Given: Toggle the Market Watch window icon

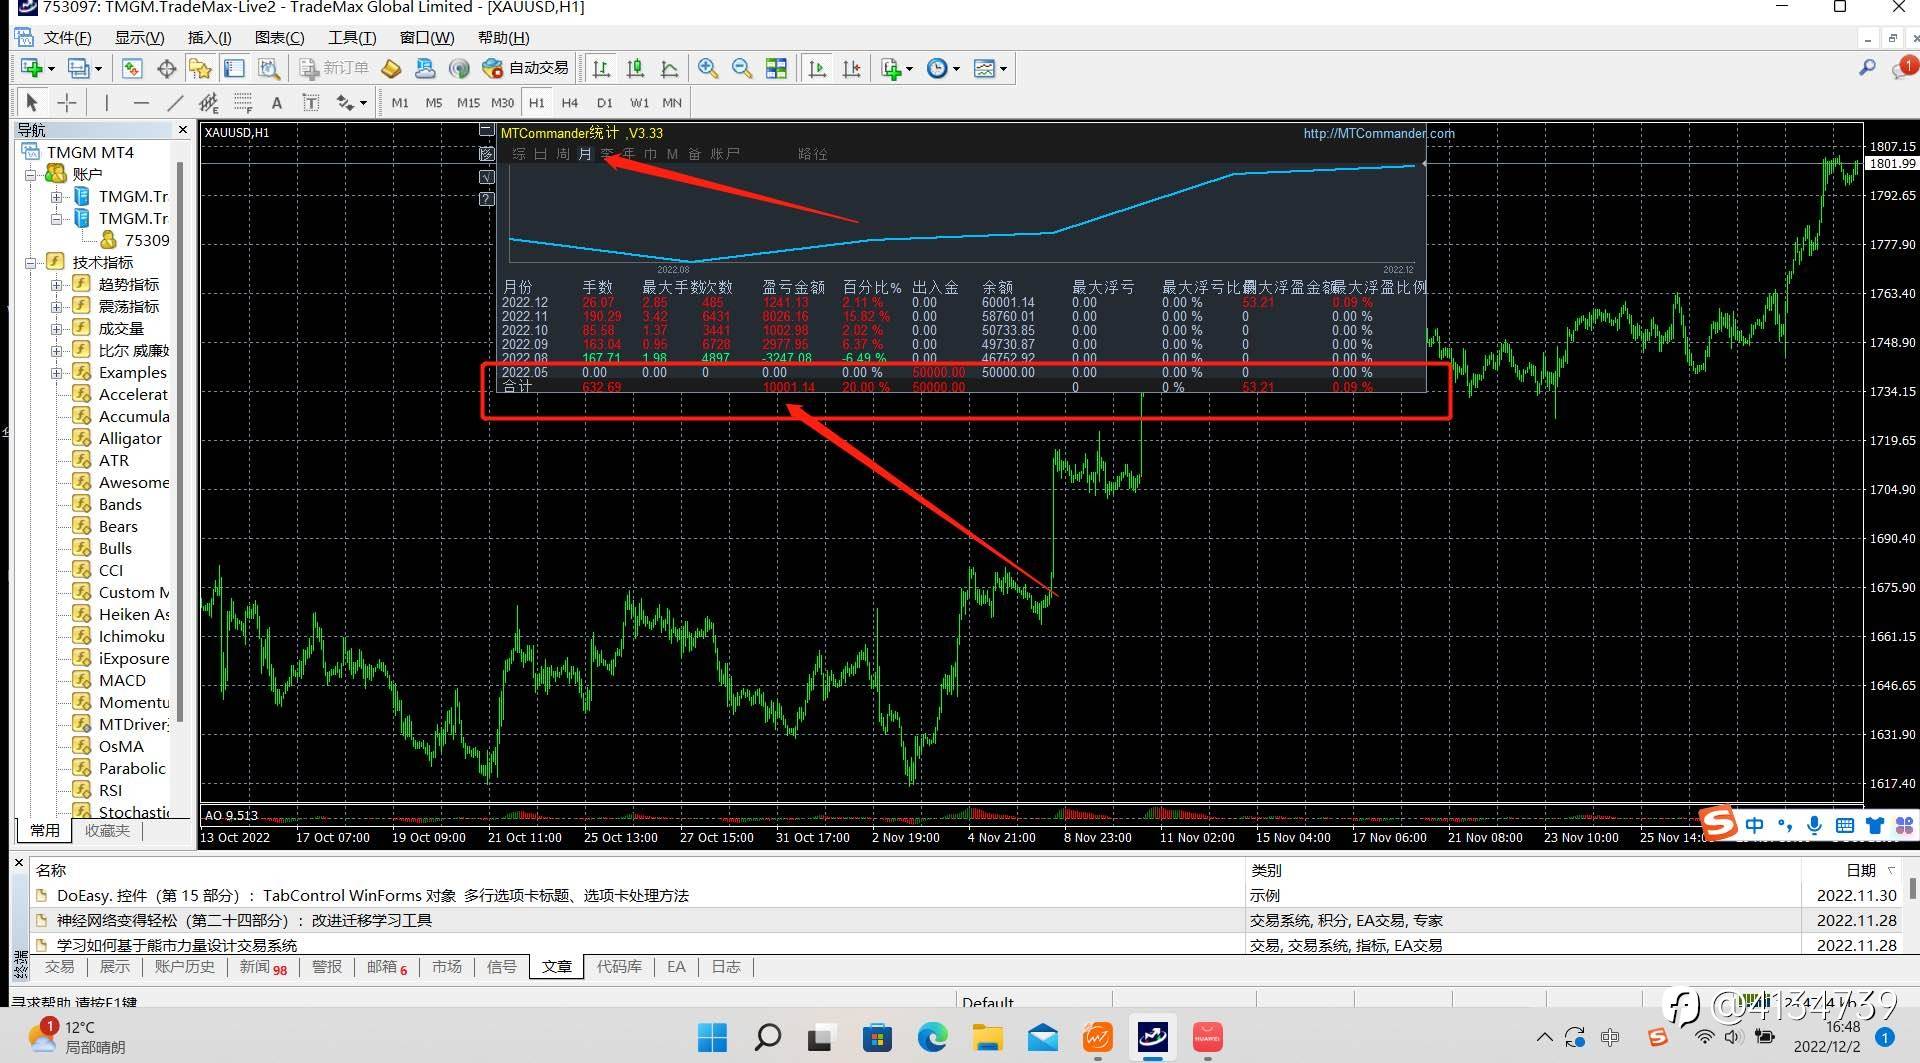Looking at the screenshot, I should pyautogui.click(x=132, y=68).
